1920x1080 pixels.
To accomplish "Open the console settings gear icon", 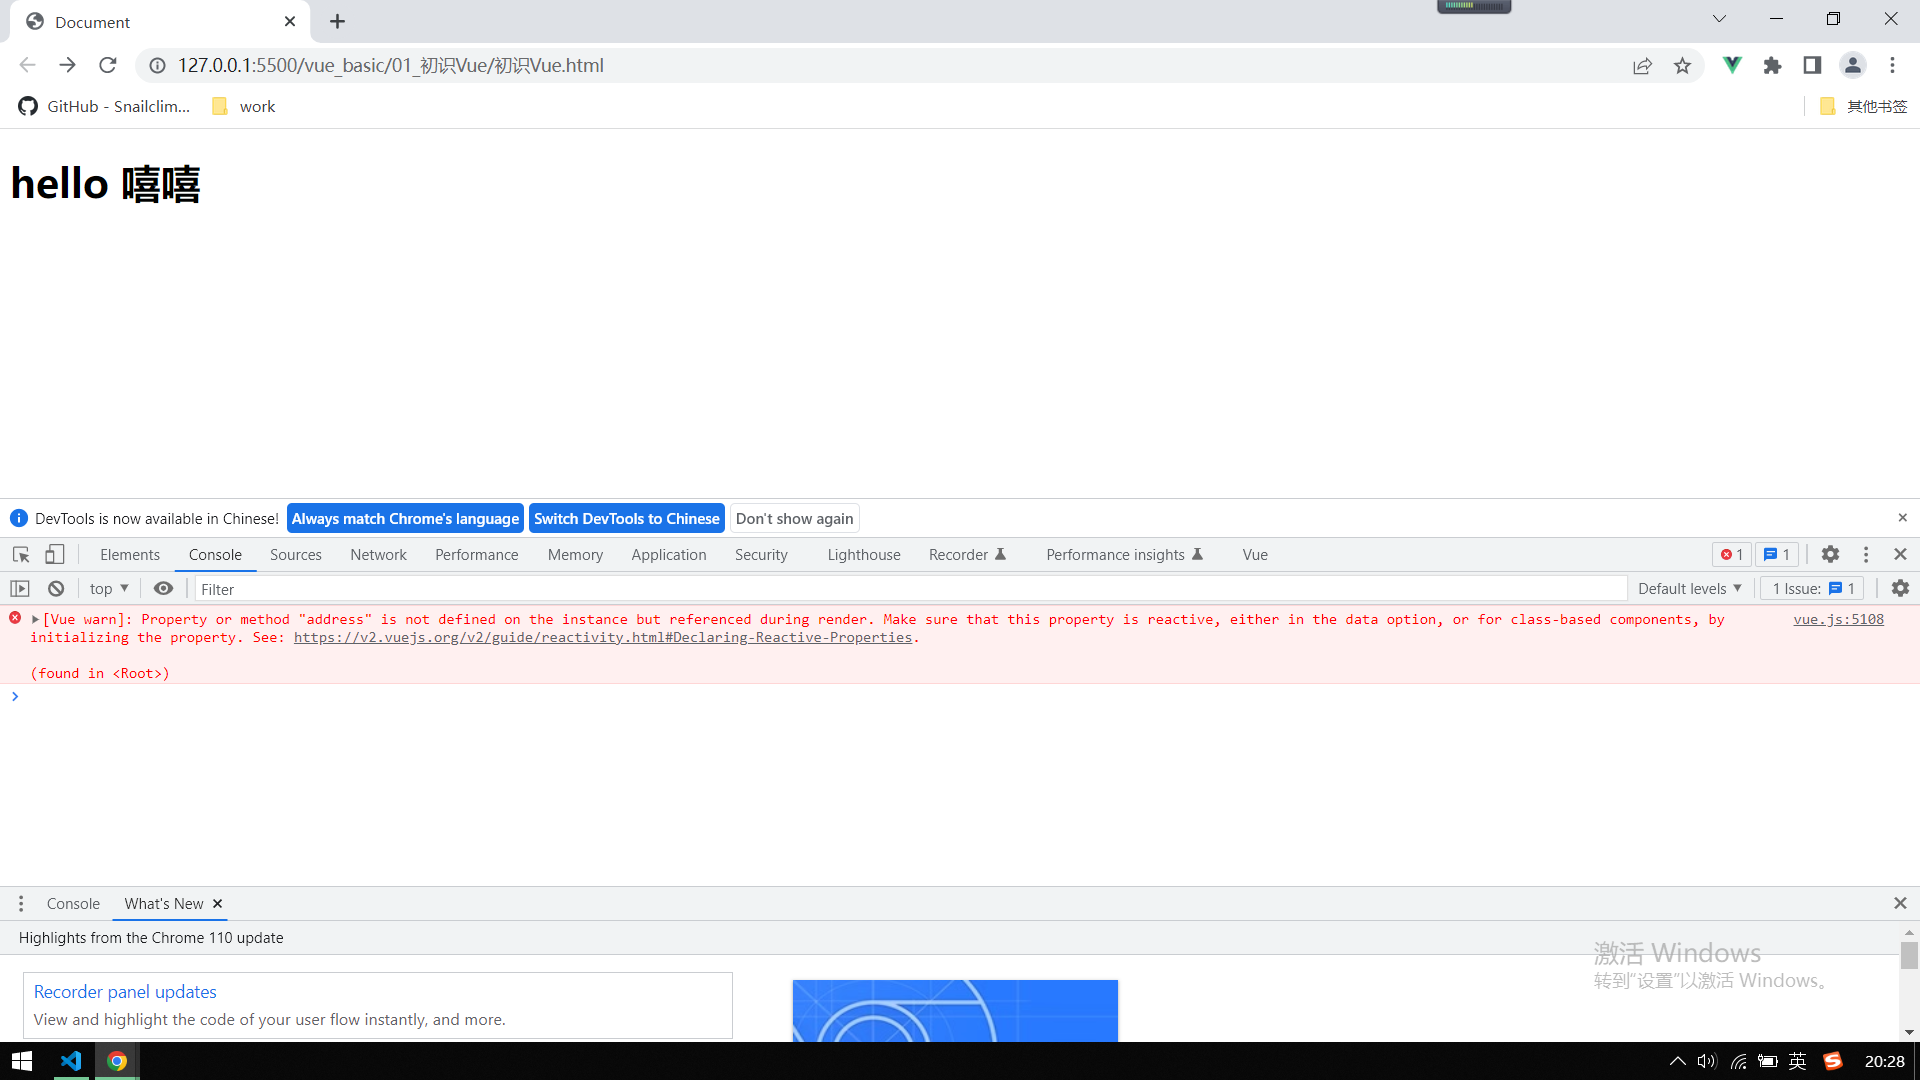I will click(1900, 589).
